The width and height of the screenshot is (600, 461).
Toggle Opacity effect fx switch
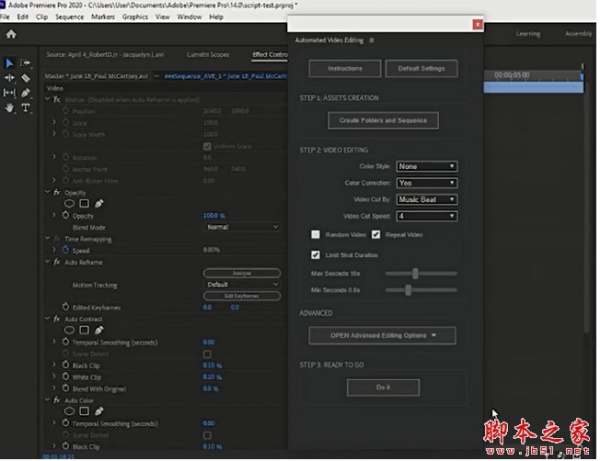(57, 192)
